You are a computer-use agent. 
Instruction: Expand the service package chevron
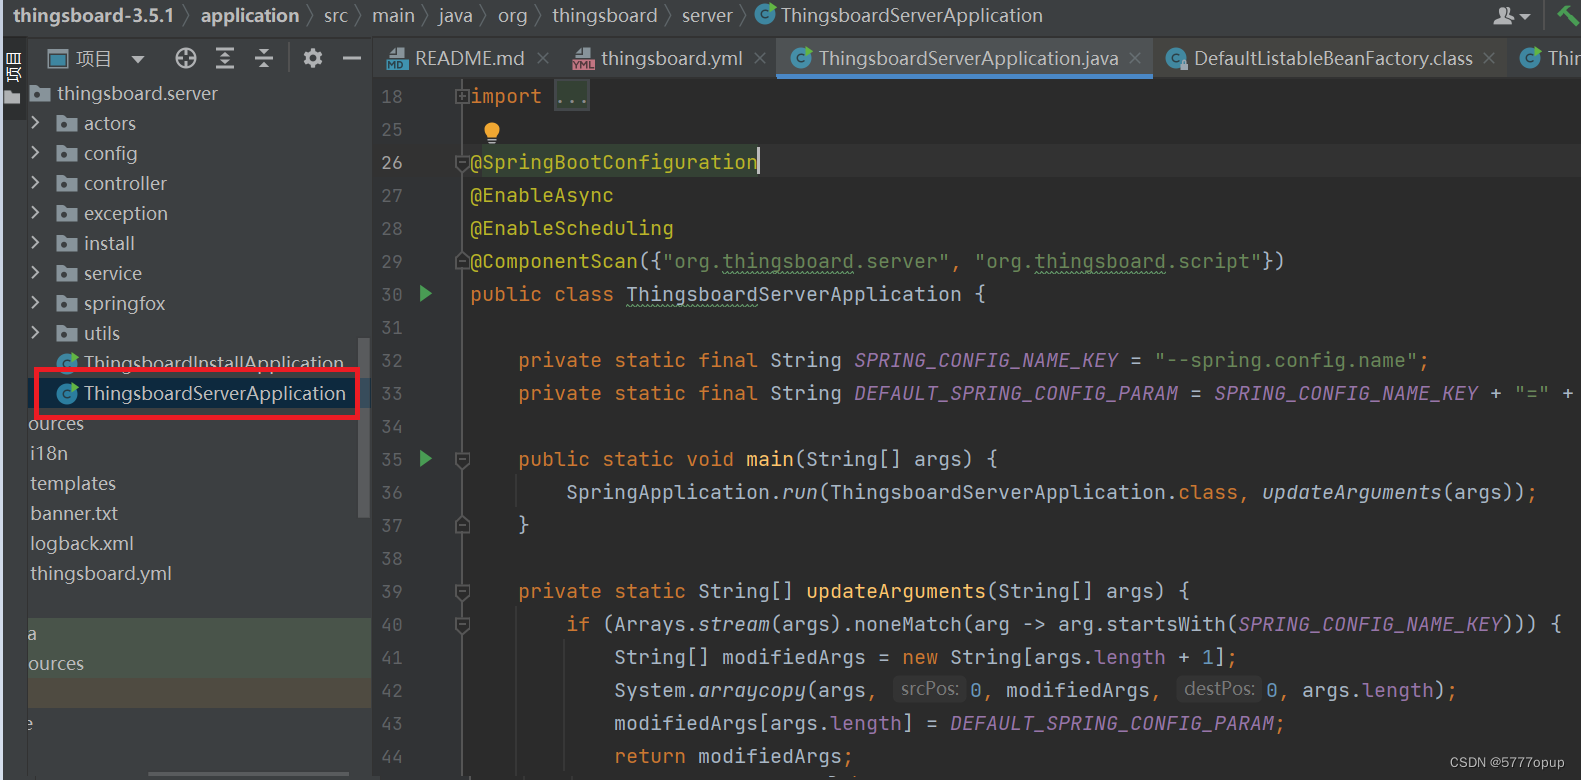[x=36, y=273]
